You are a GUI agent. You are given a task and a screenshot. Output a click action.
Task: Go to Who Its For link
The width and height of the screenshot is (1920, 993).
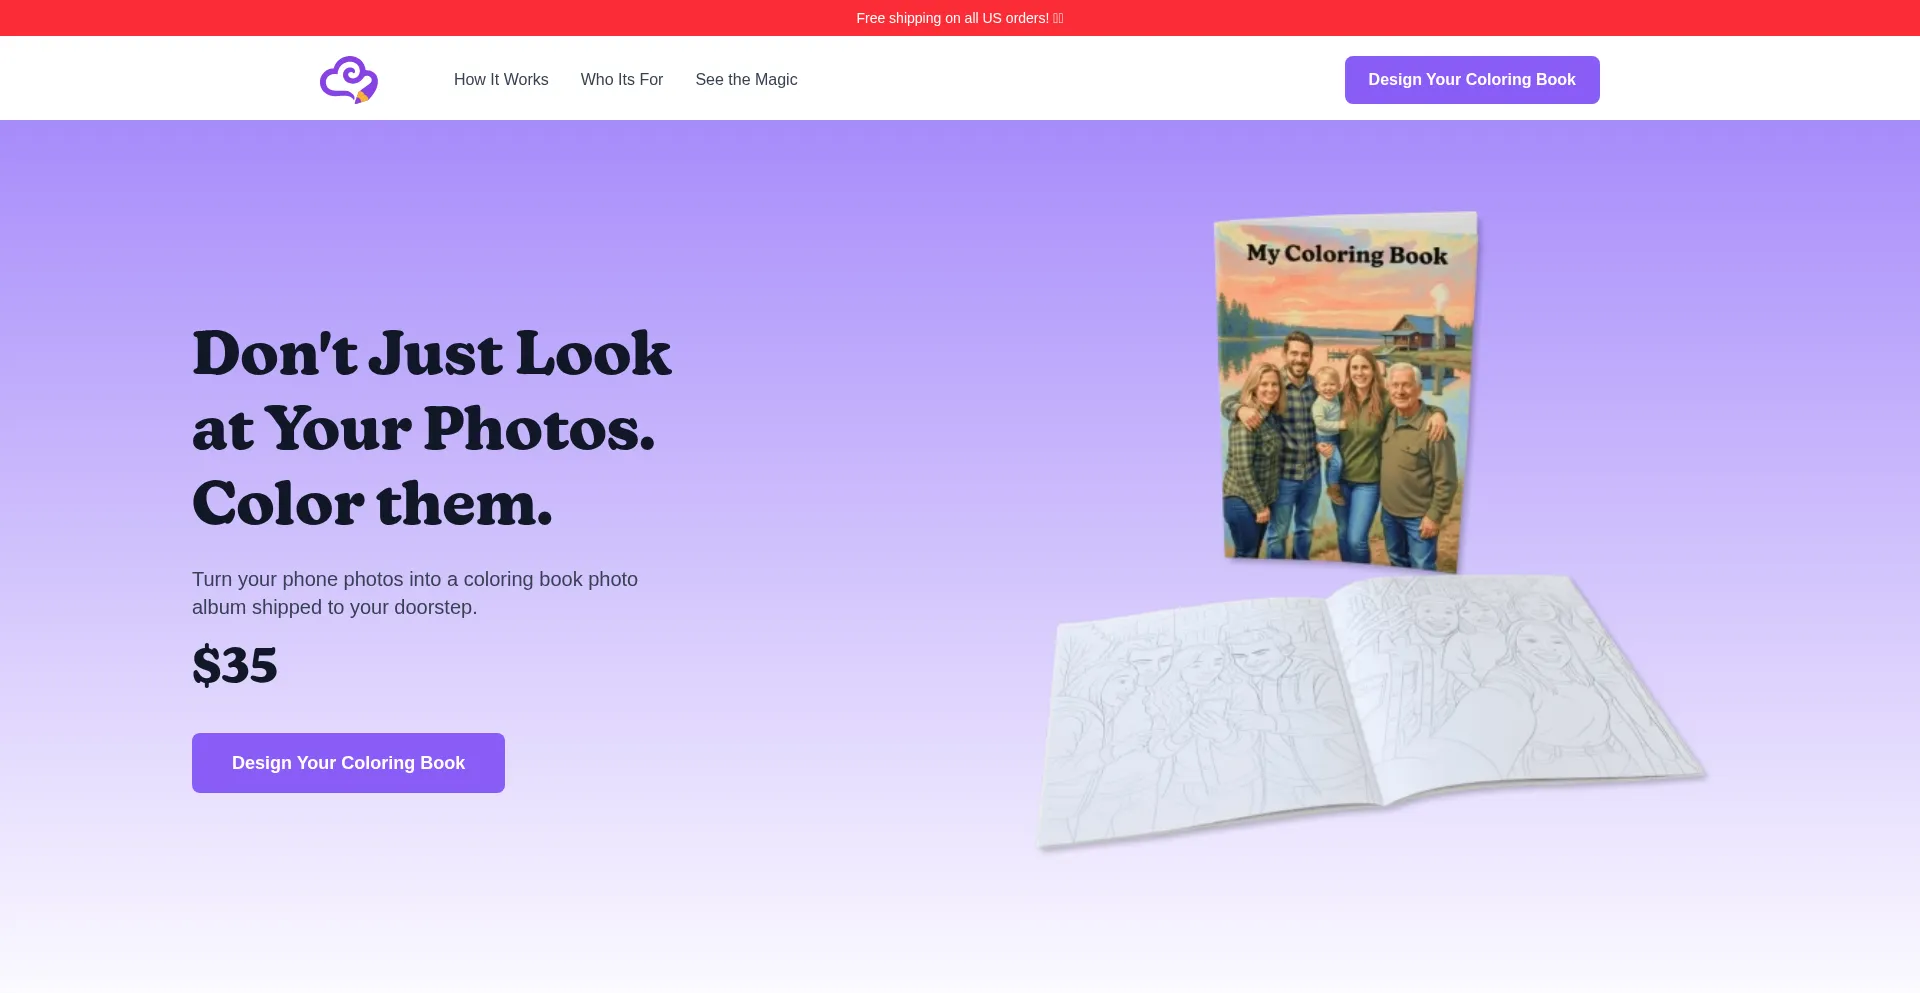pyautogui.click(x=621, y=80)
